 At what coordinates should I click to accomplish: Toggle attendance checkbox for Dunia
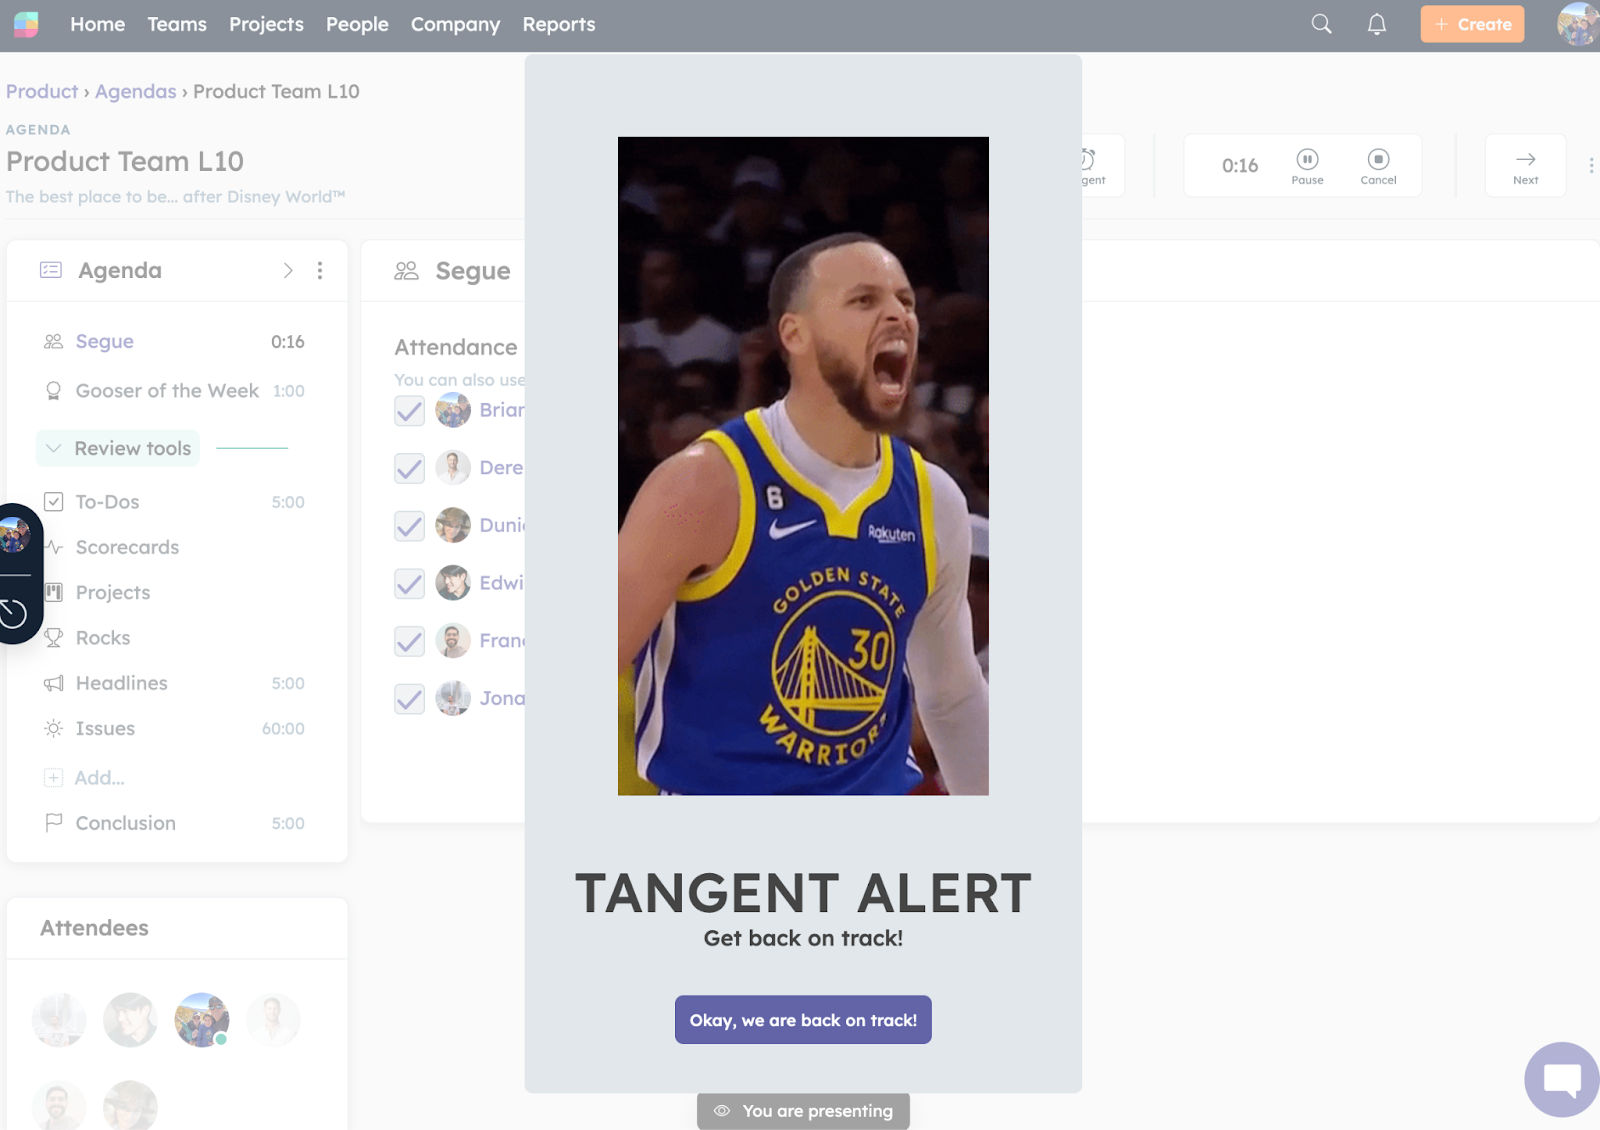pyautogui.click(x=409, y=526)
